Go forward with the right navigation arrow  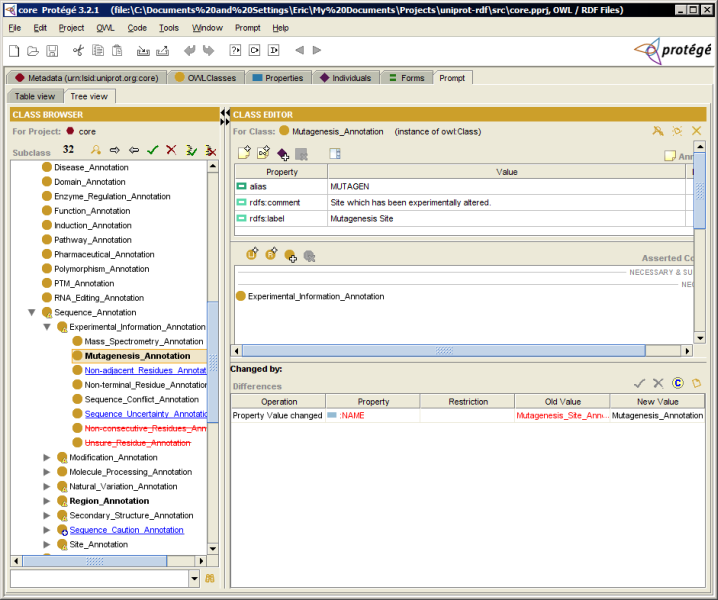point(316,50)
